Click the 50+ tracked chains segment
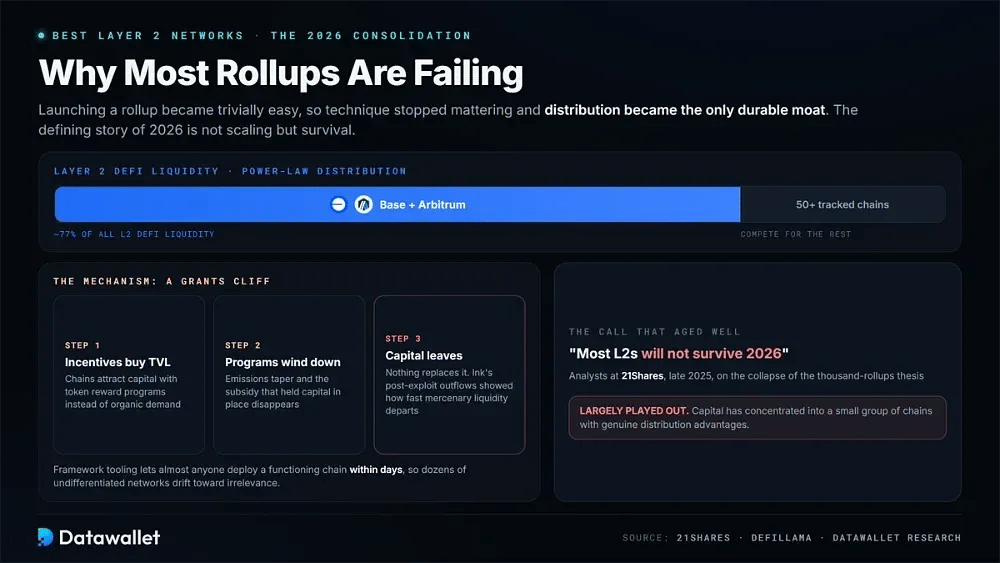The image size is (1000, 563). pos(842,204)
